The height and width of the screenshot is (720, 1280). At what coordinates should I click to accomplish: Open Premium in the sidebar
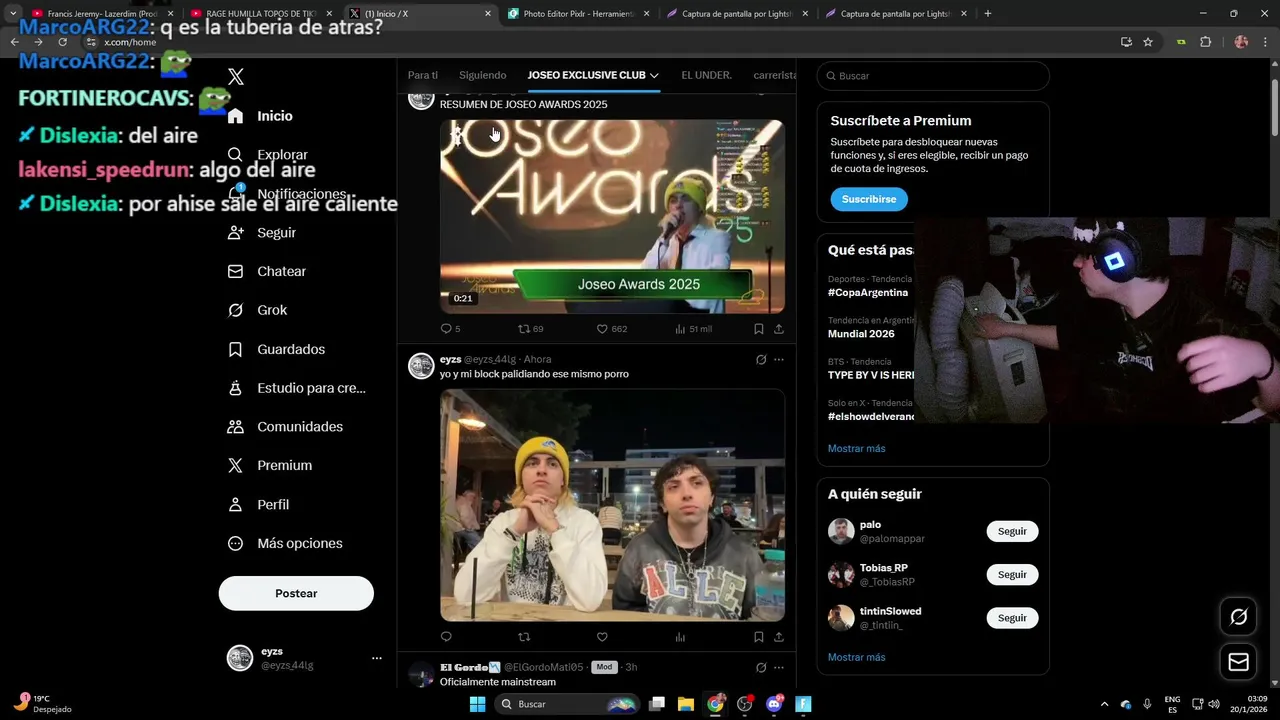pyautogui.click(x=270, y=465)
